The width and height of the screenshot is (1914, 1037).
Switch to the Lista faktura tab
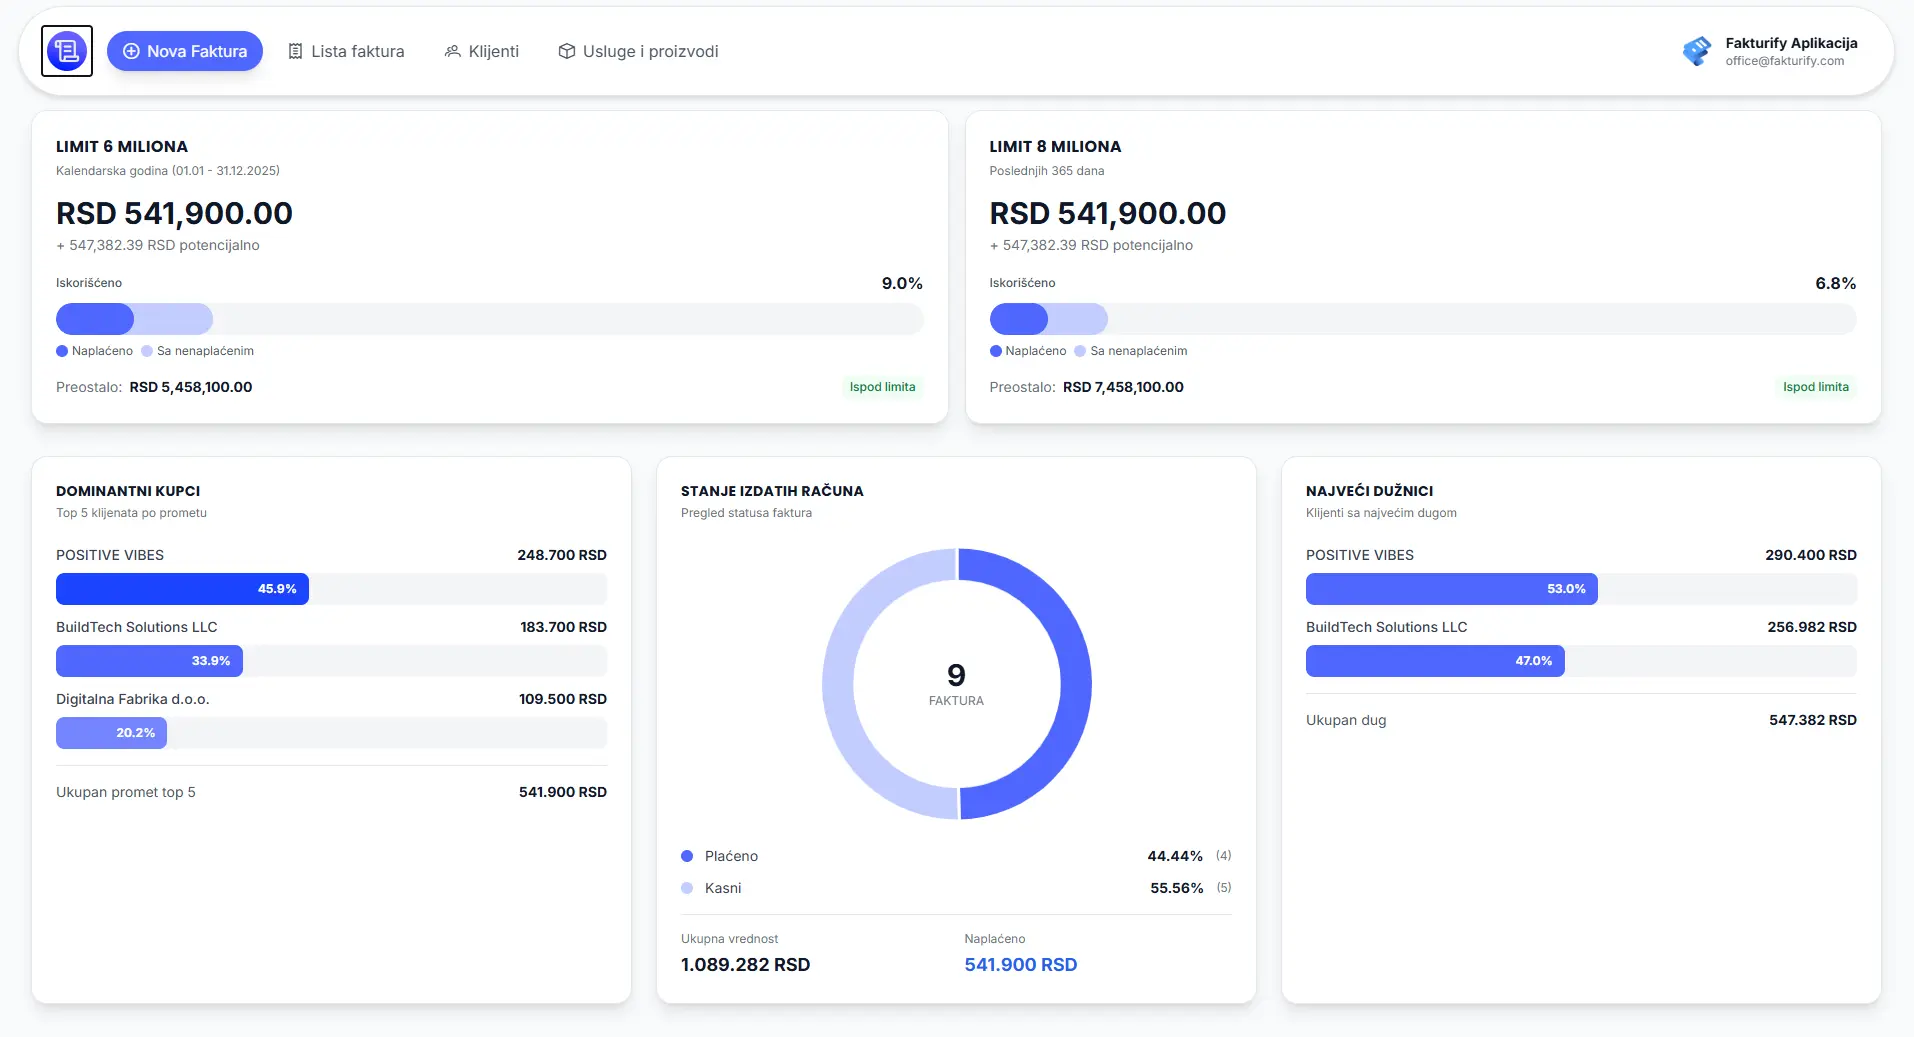[x=346, y=51]
